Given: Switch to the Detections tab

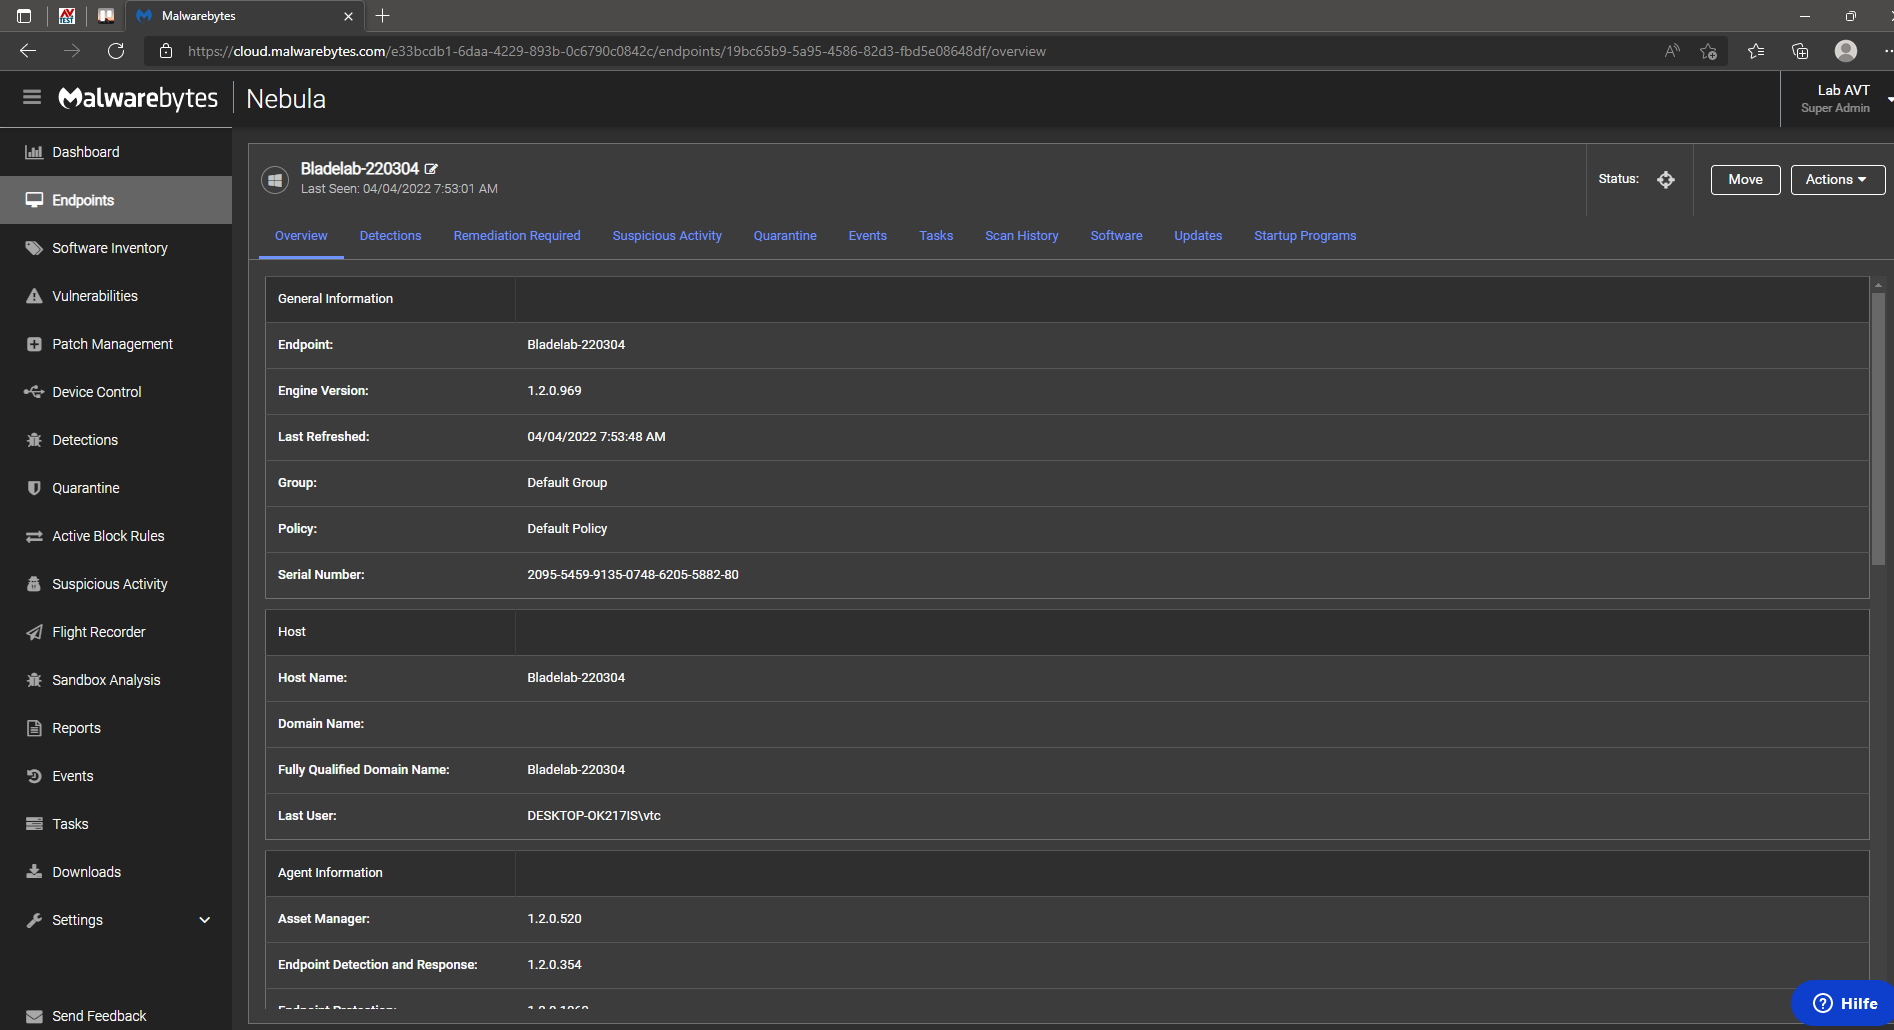Looking at the screenshot, I should 390,236.
